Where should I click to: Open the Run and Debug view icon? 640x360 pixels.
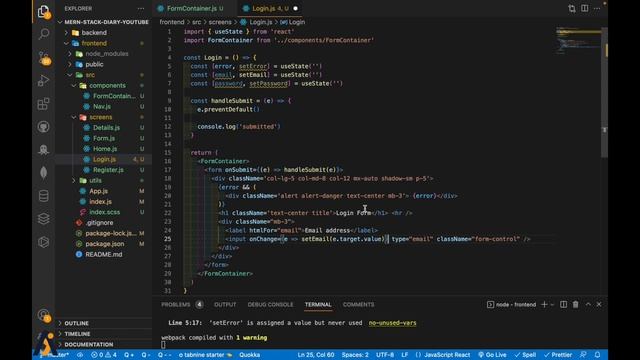(43, 80)
